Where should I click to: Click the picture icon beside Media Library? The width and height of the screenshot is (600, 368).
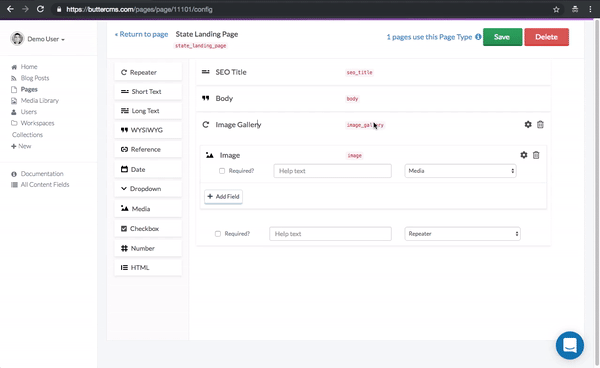[14, 101]
